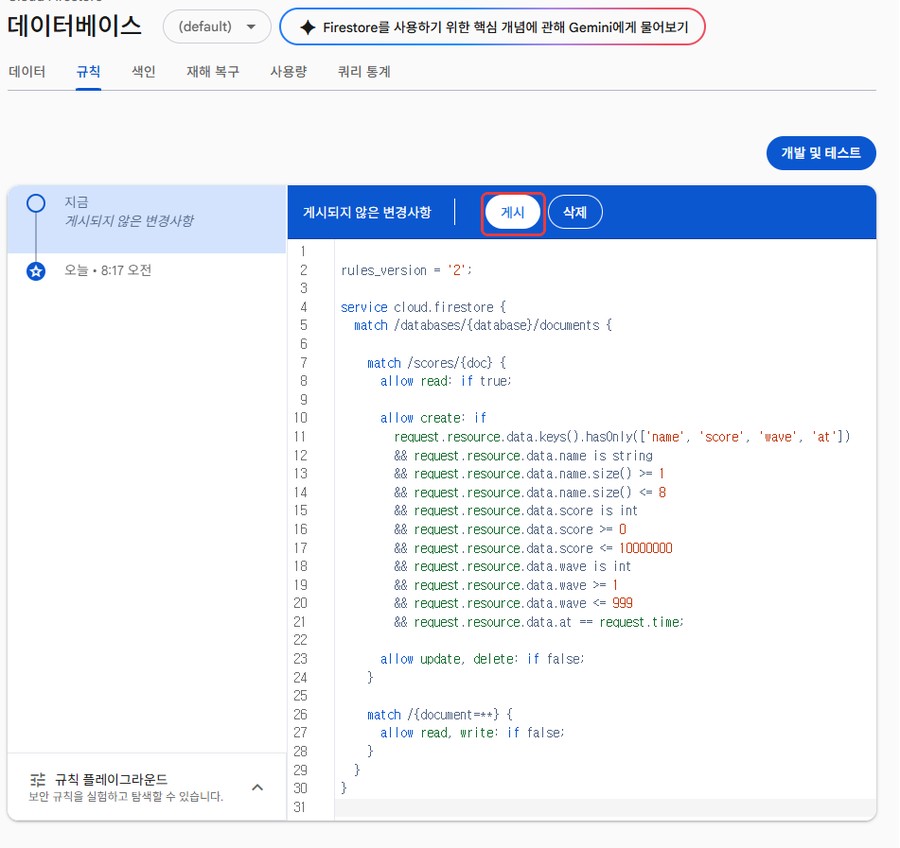Click line number 11 in the gutter

[300, 437]
